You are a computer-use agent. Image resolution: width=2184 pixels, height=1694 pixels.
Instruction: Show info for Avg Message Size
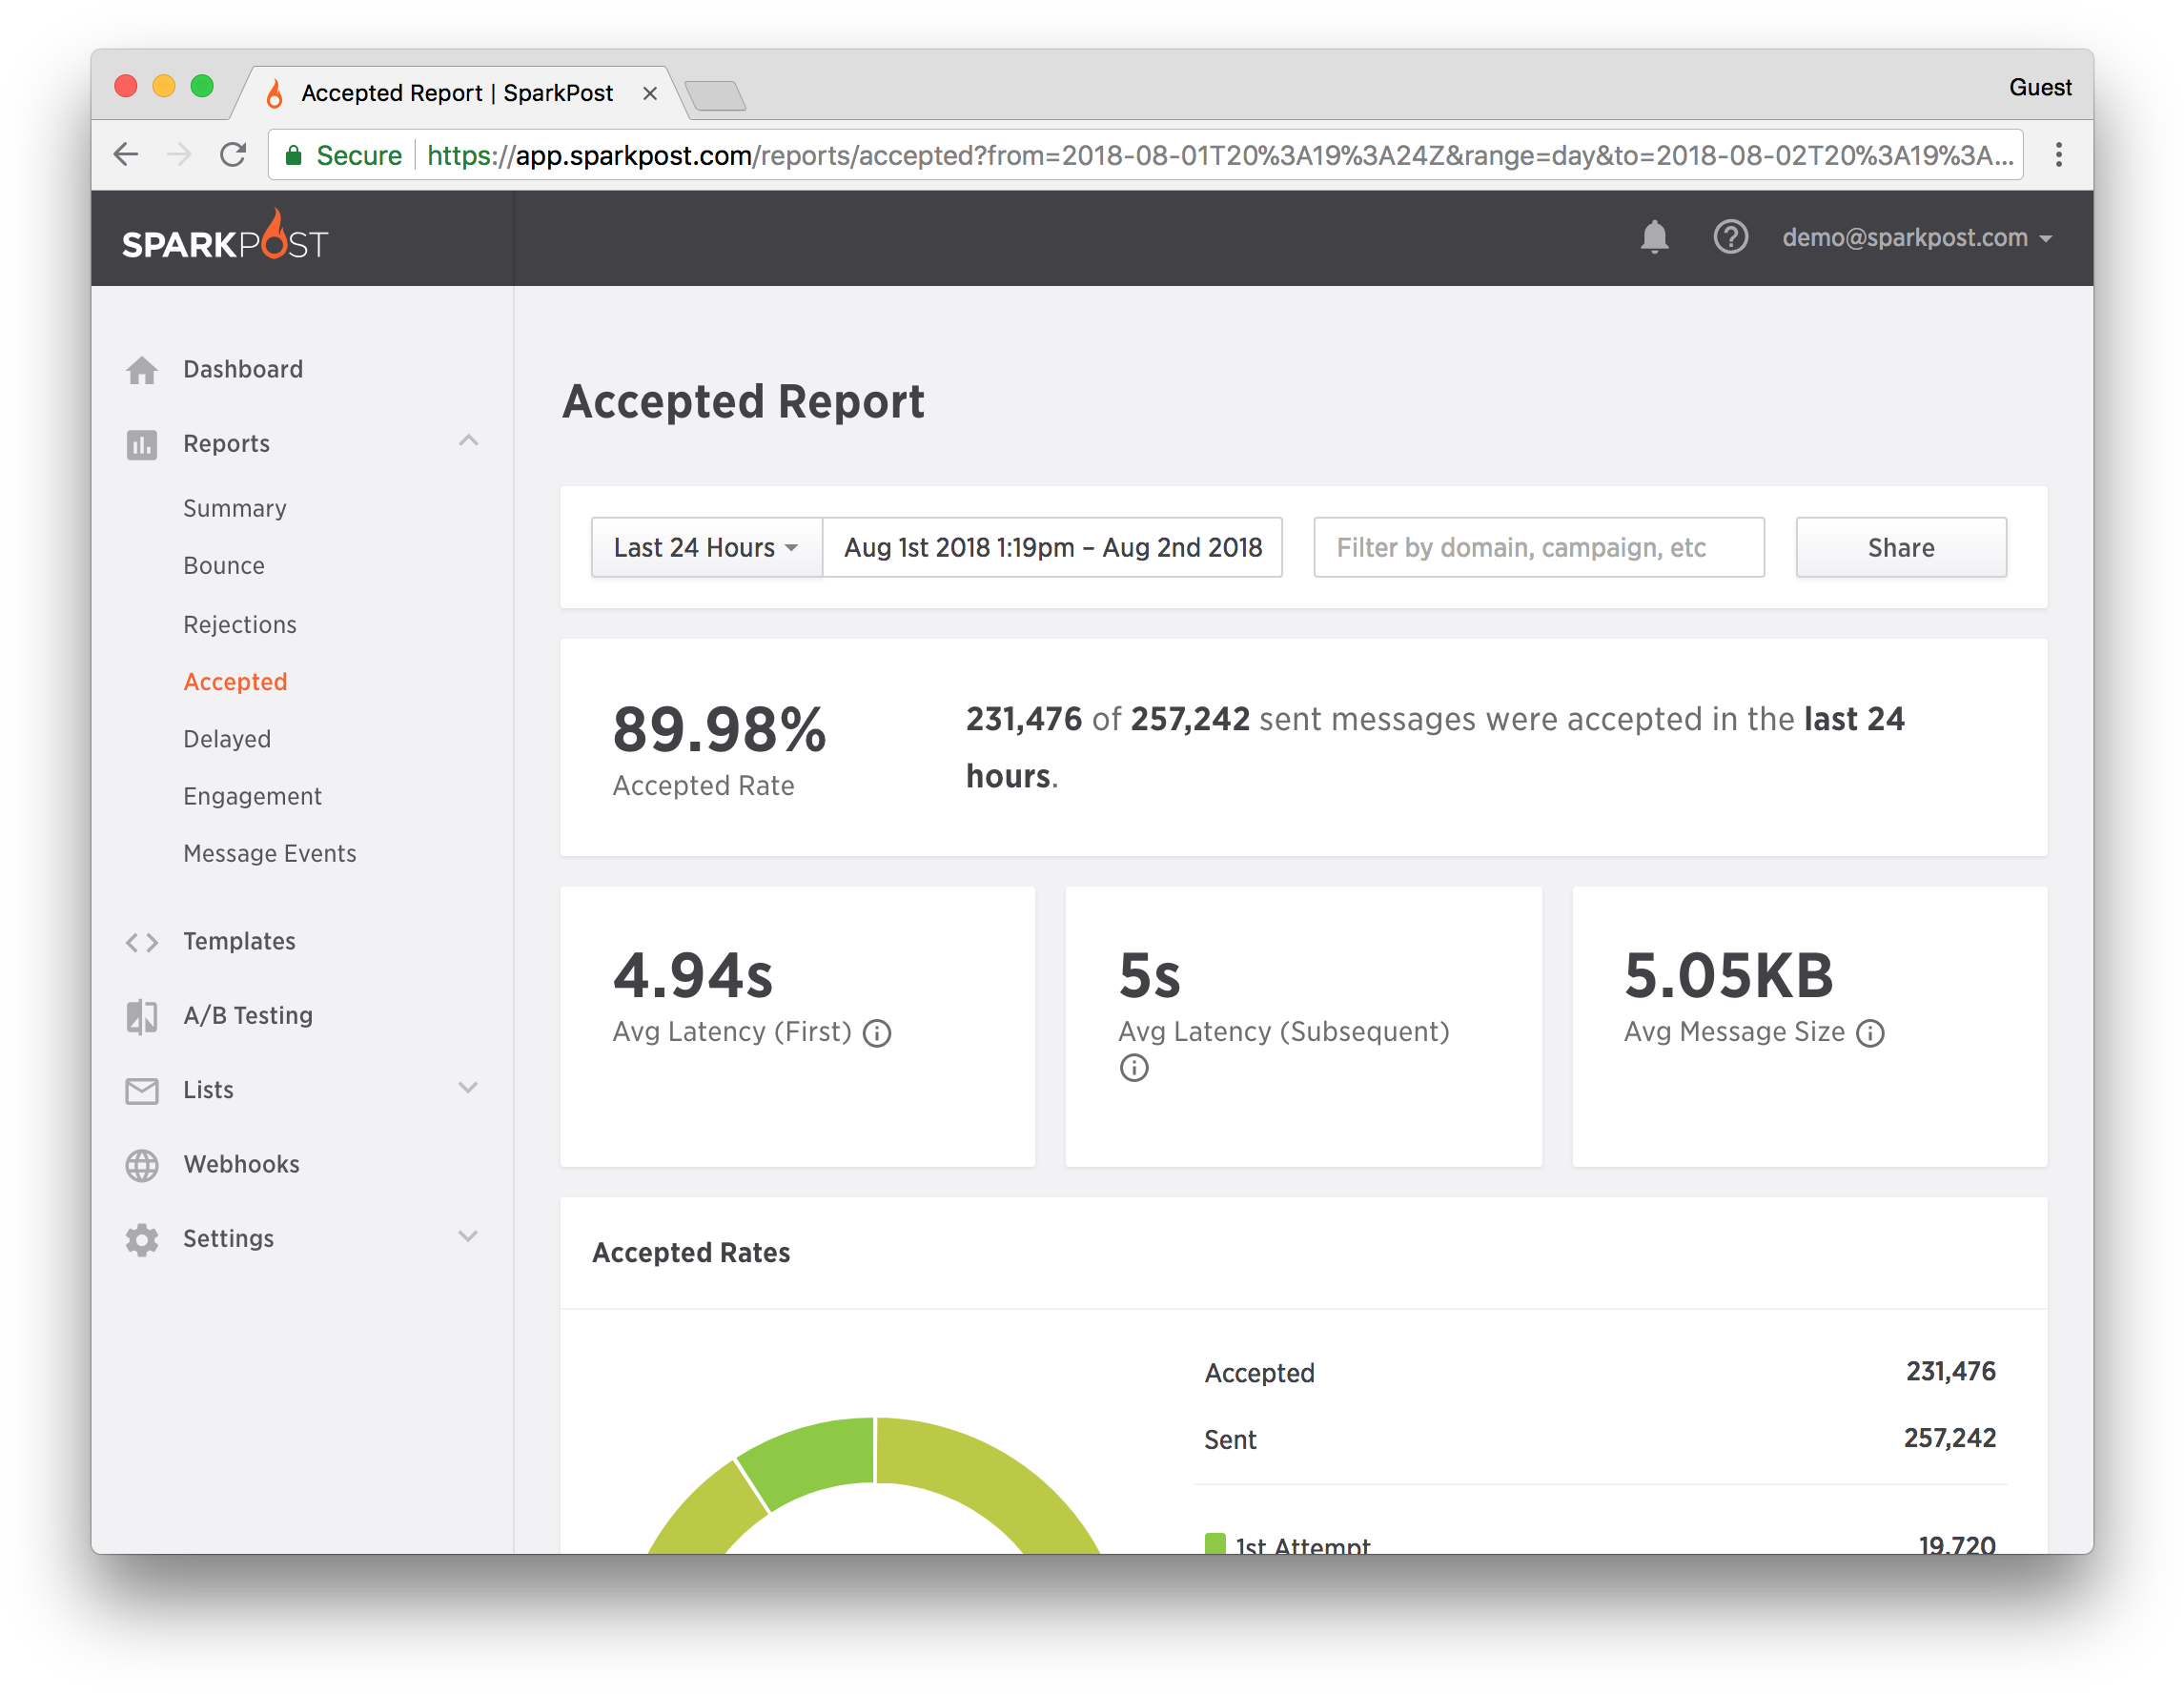coord(1870,1033)
